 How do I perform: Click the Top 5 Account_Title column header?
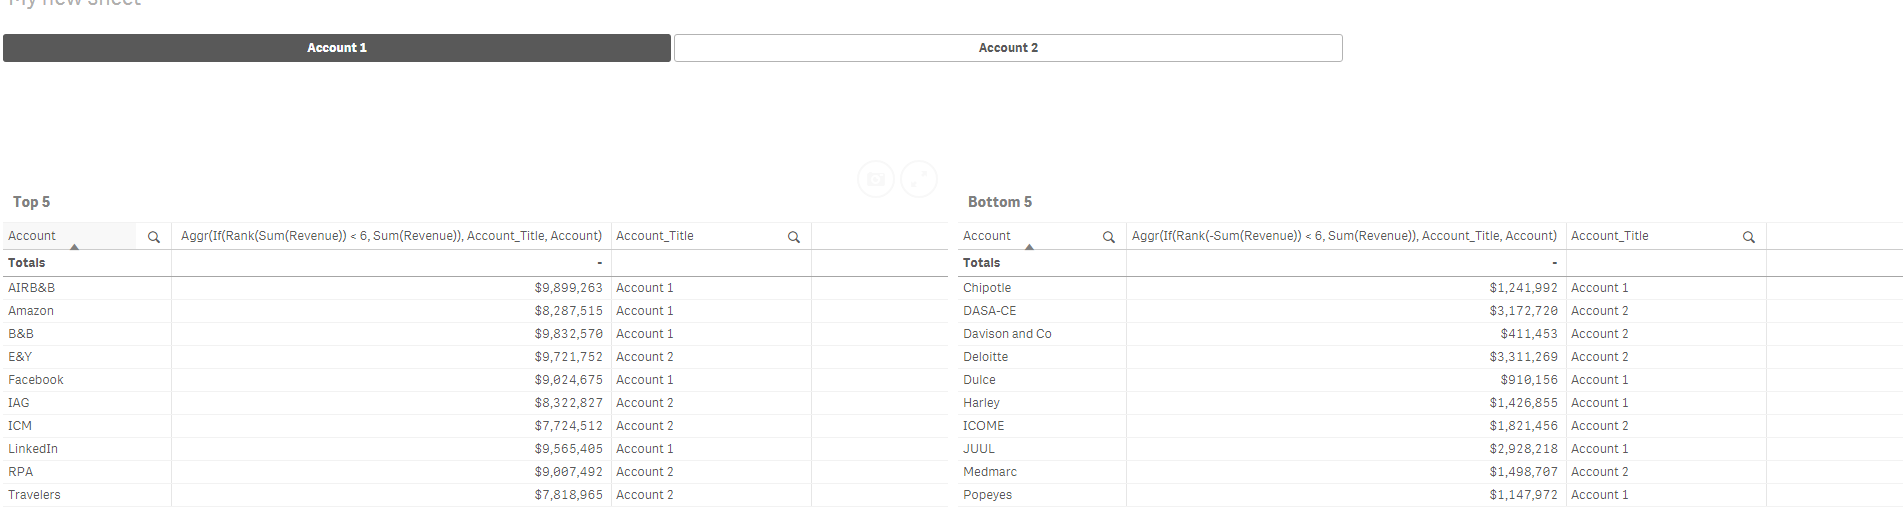coord(655,236)
